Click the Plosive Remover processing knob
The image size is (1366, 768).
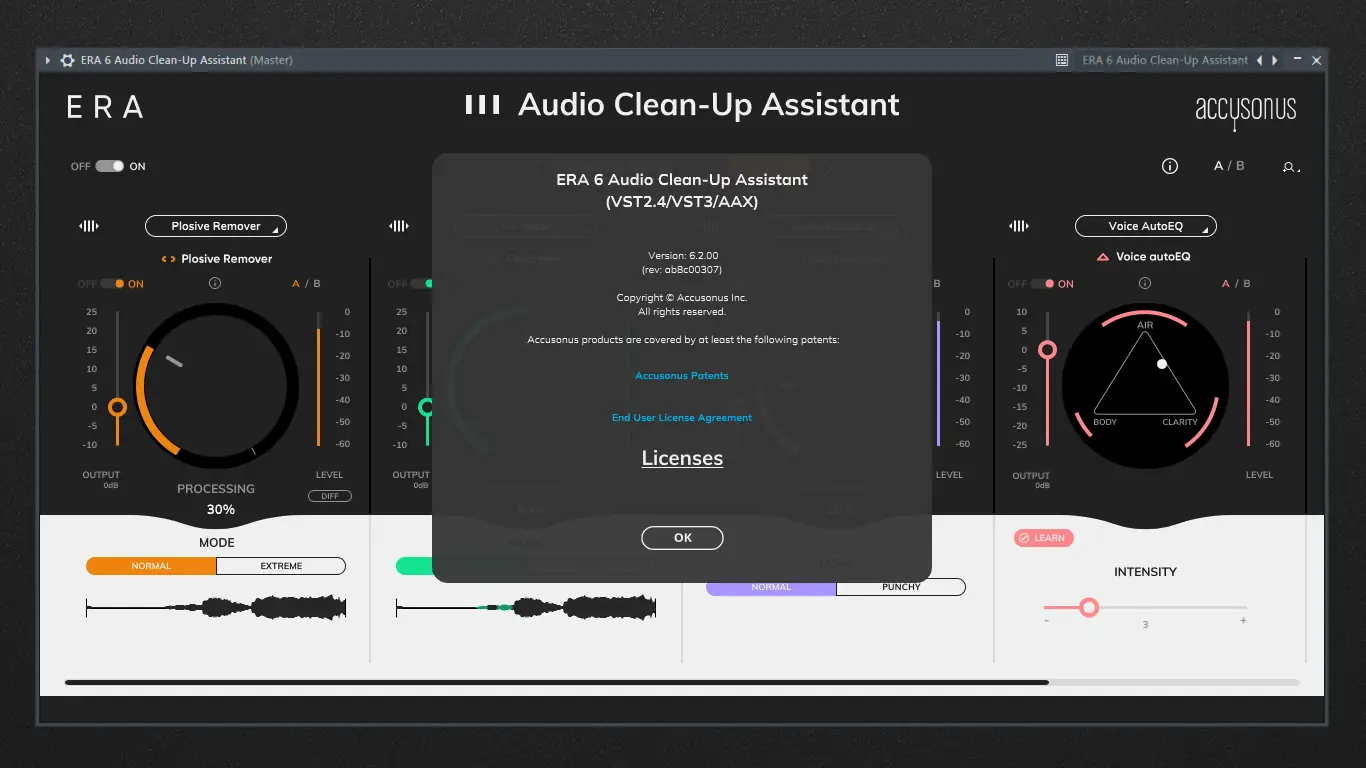coord(216,386)
